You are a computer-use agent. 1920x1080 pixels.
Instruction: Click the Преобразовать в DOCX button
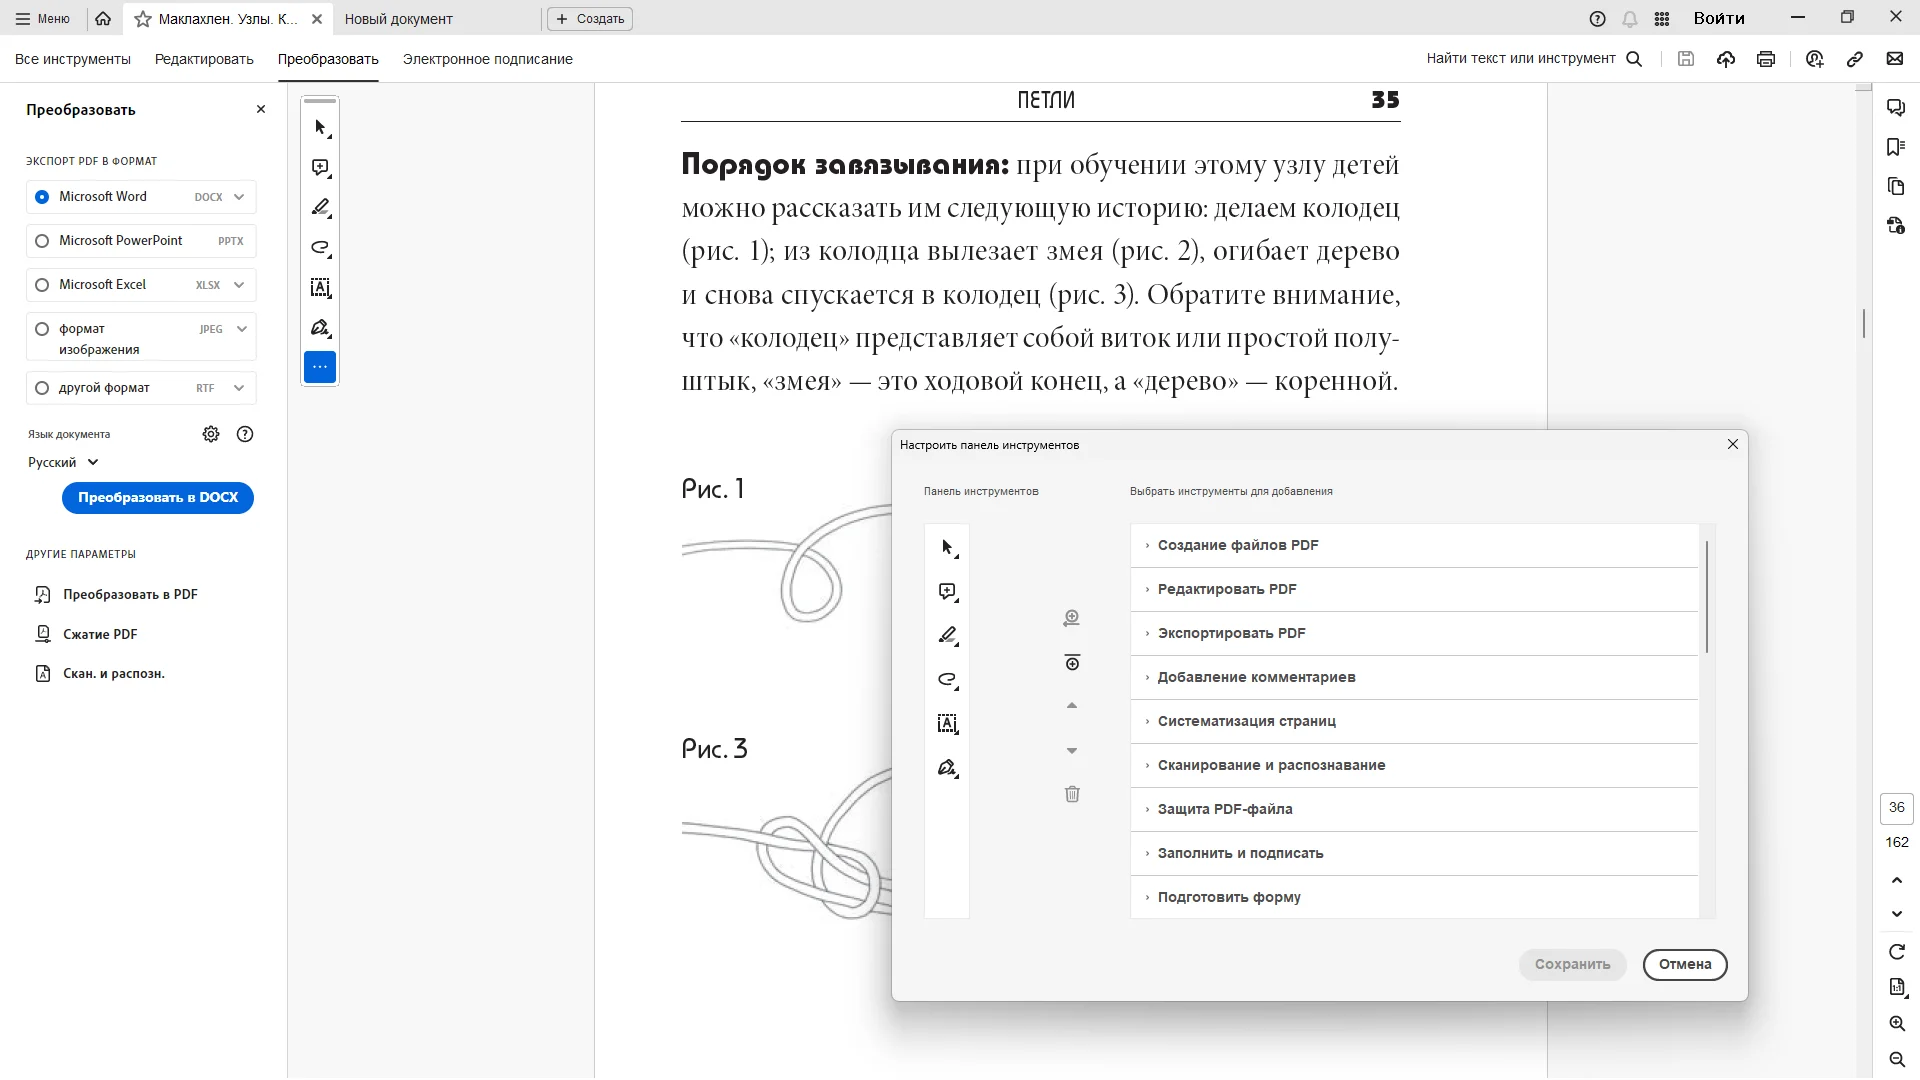[x=158, y=498]
